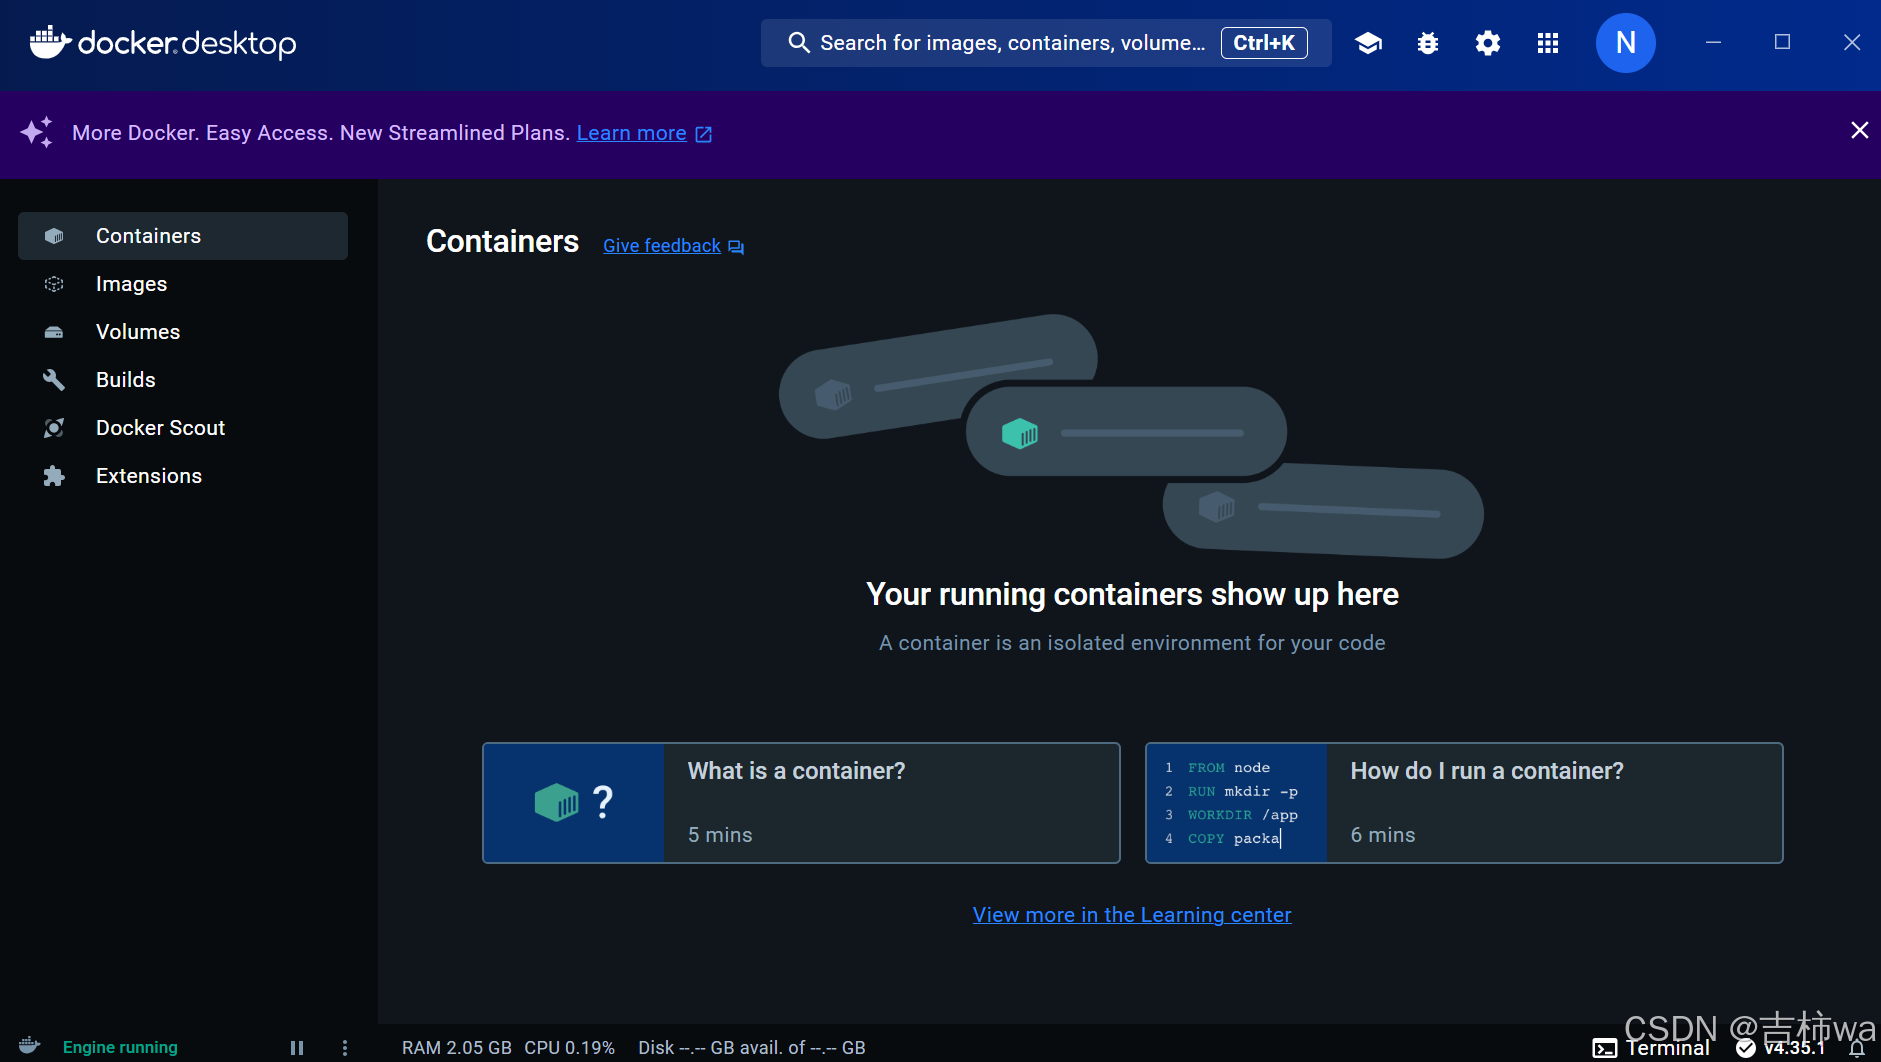Click the sparkle icon in promo banner
The width and height of the screenshot is (1881, 1062).
37,132
